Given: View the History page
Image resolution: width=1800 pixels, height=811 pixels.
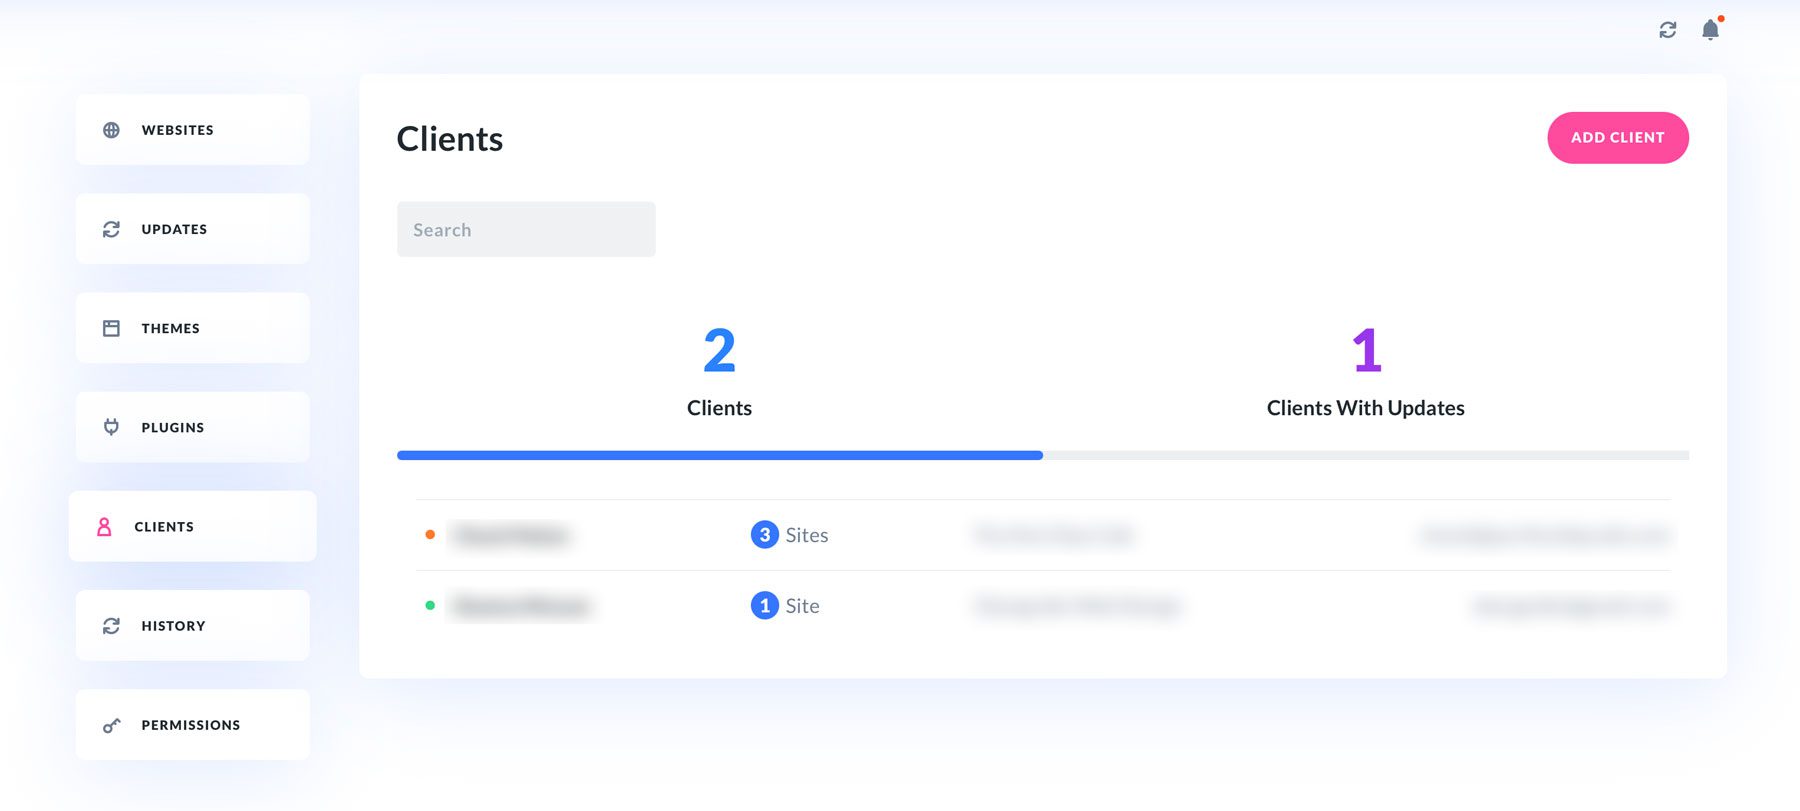Looking at the screenshot, I should (x=193, y=625).
